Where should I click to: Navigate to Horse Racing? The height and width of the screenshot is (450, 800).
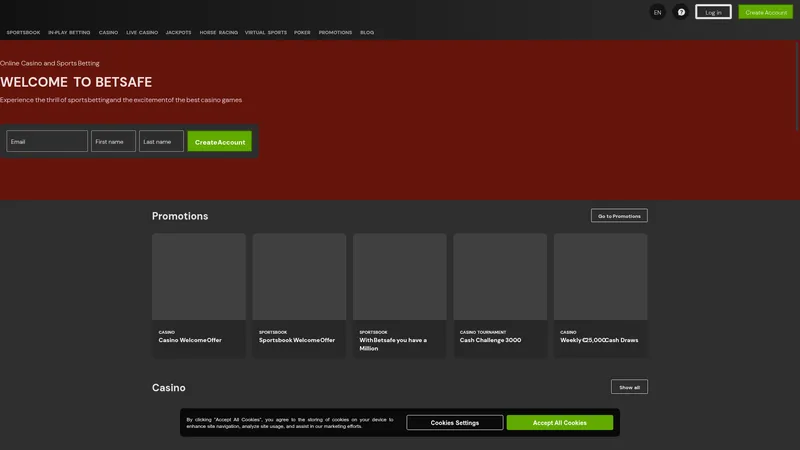coord(218,32)
